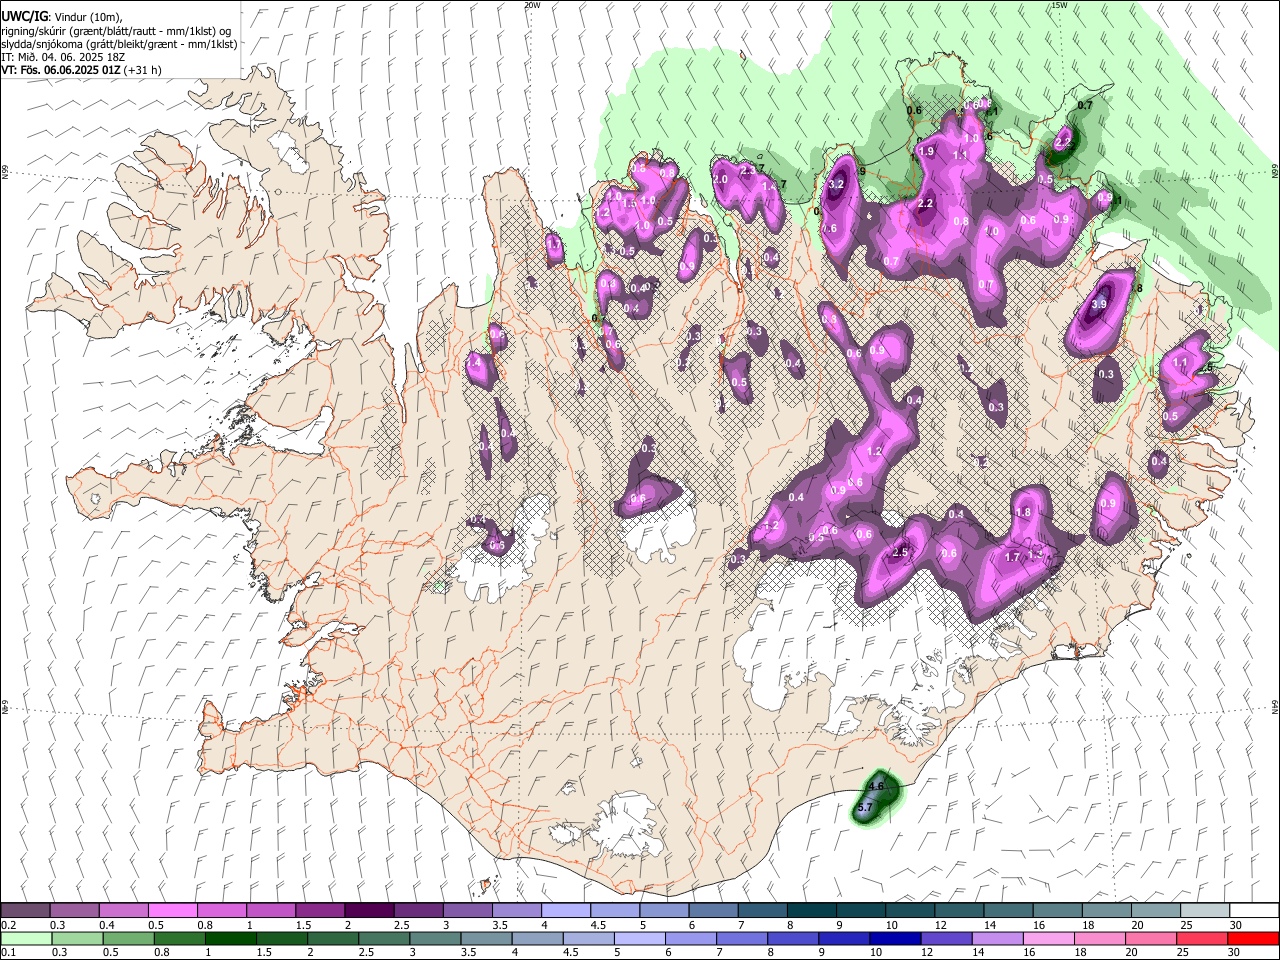Click the 1.9 value in the northern snow band
The height and width of the screenshot is (960, 1280).
pos(926,151)
